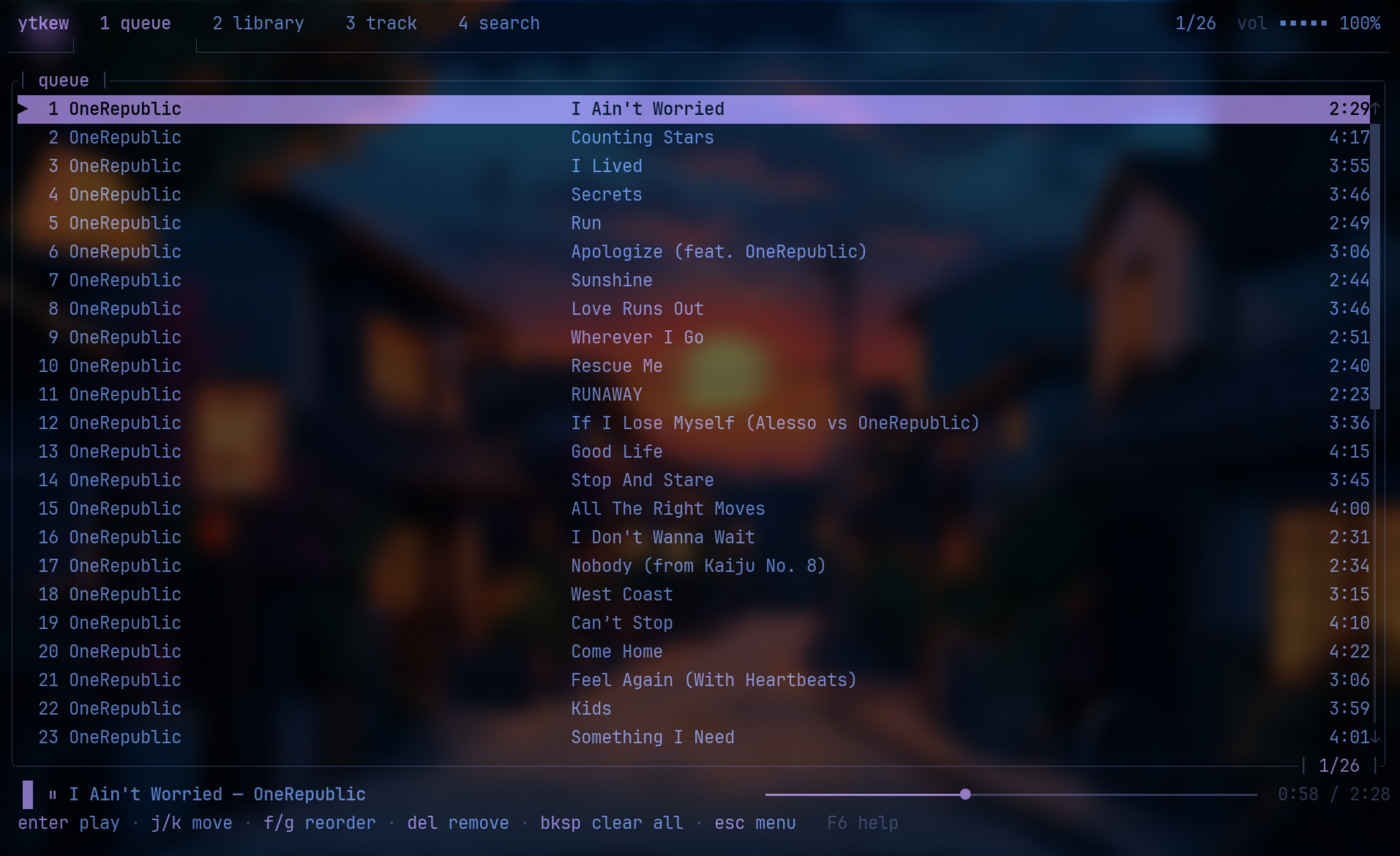Click the j/k move shortcut hint
This screenshot has height=856, width=1400.
tap(191, 823)
